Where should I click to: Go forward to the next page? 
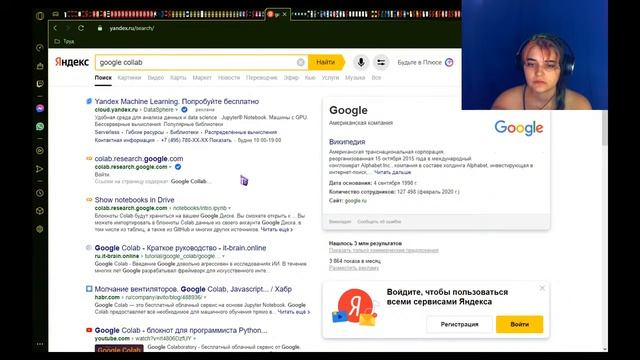[x=68, y=28]
